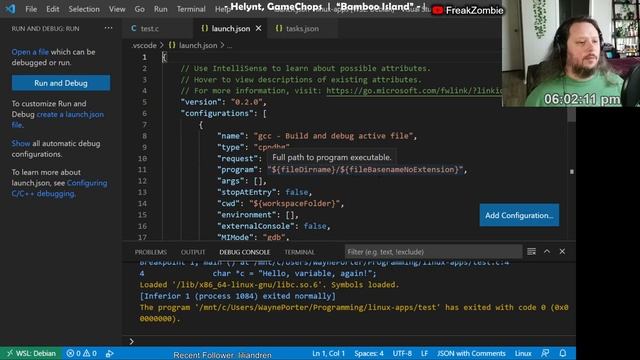Click the VS Code logo icon
The image size is (640, 360).
pyautogui.click(x=11, y=9)
